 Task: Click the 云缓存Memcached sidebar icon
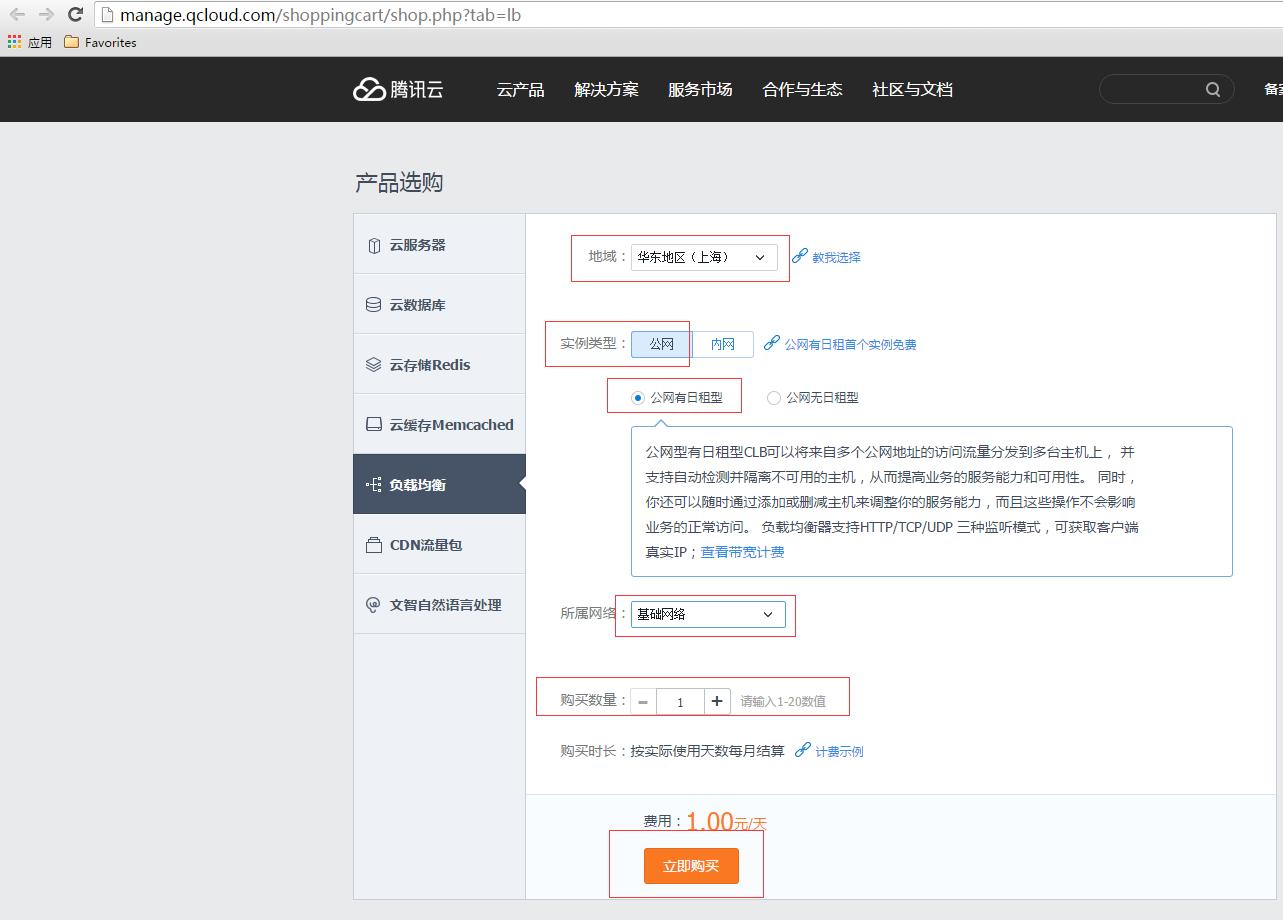coord(374,425)
